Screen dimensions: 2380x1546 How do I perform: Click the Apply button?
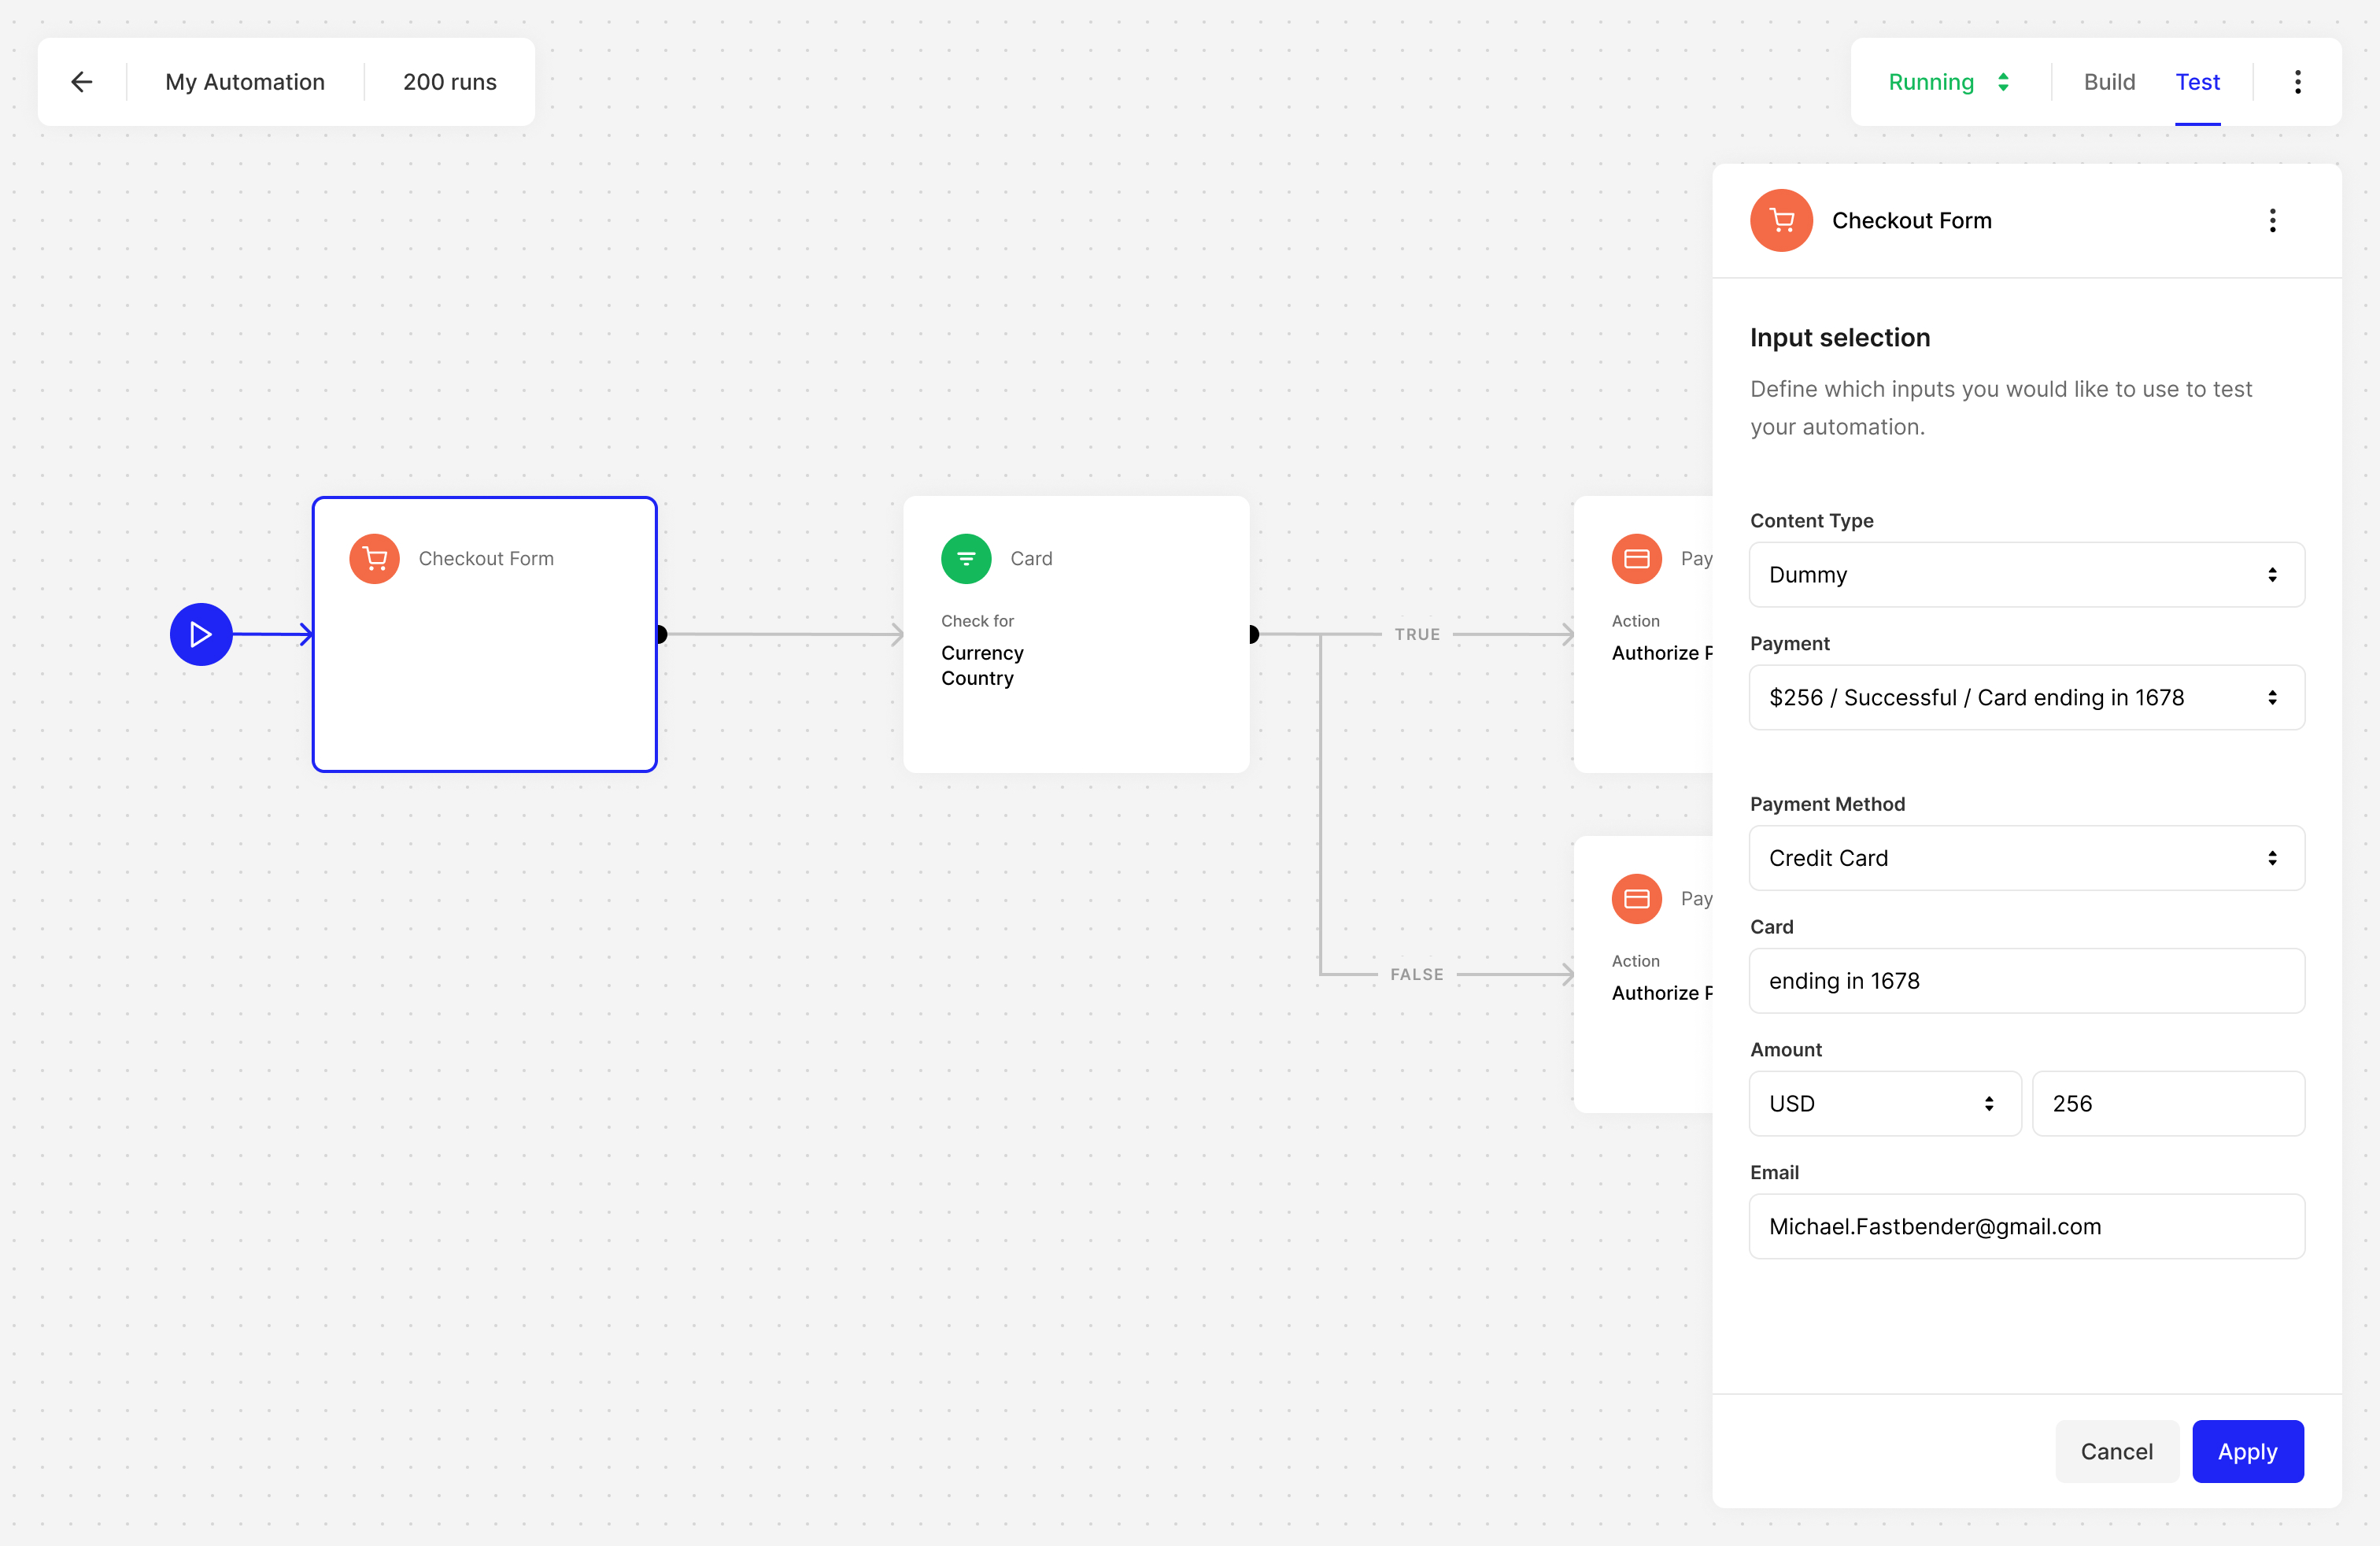click(2247, 1451)
